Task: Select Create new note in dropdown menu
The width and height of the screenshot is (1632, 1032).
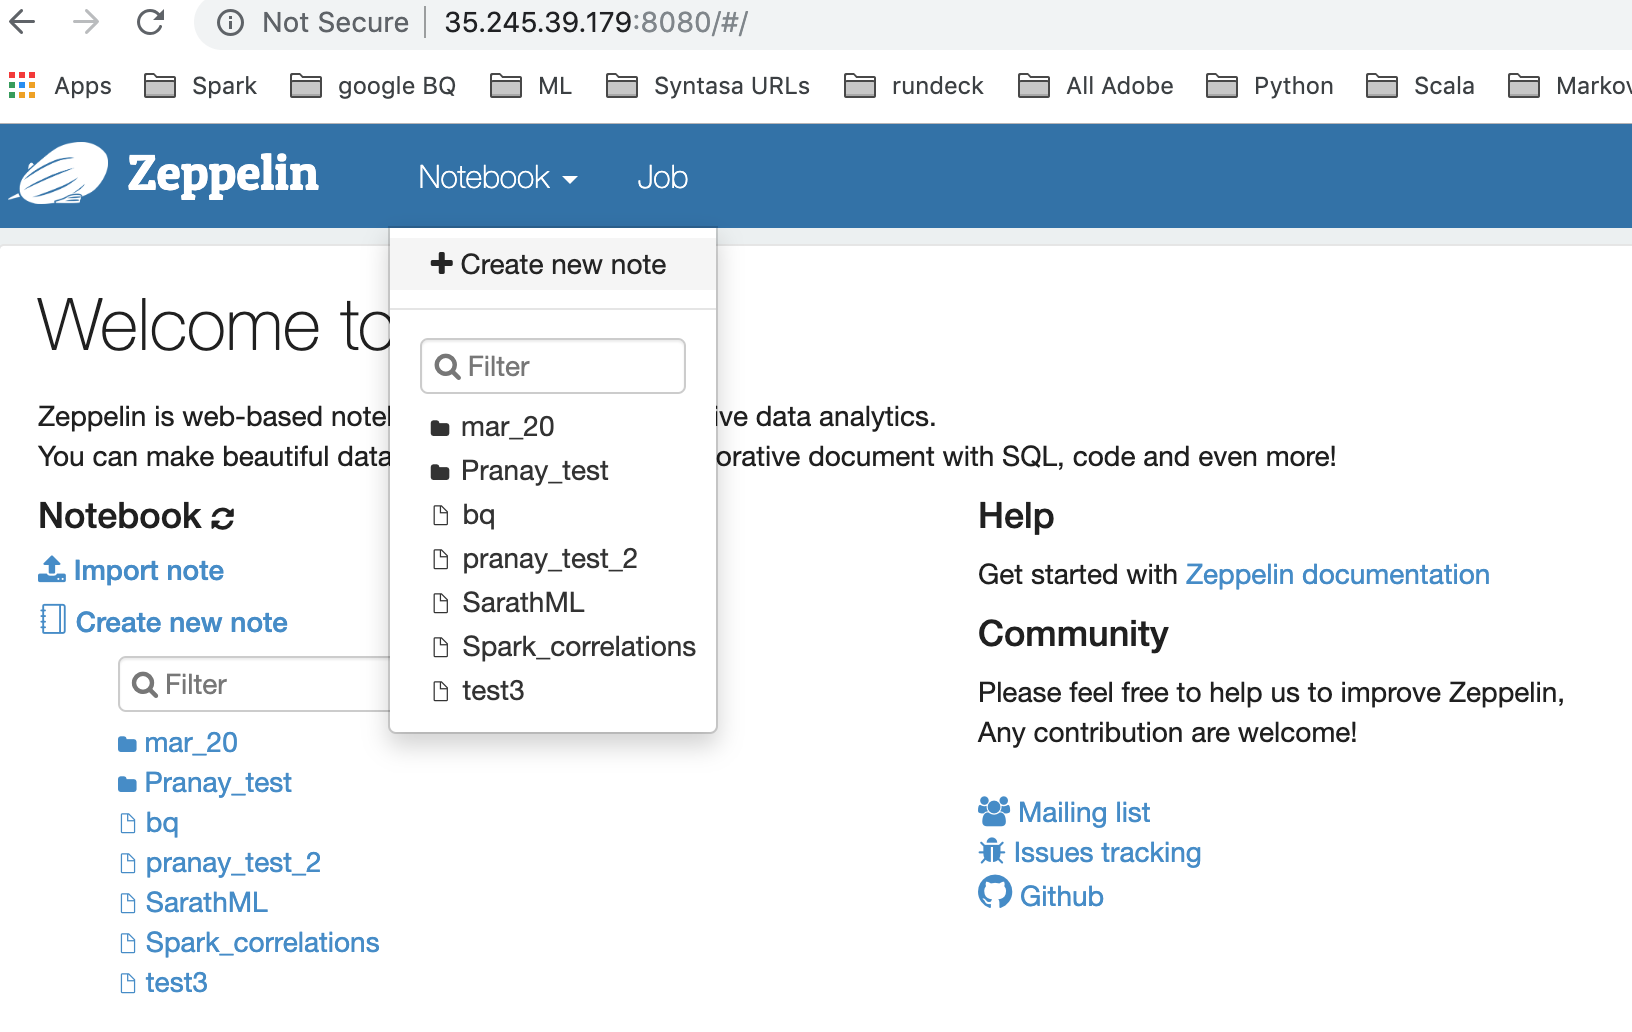Action: [x=550, y=265]
